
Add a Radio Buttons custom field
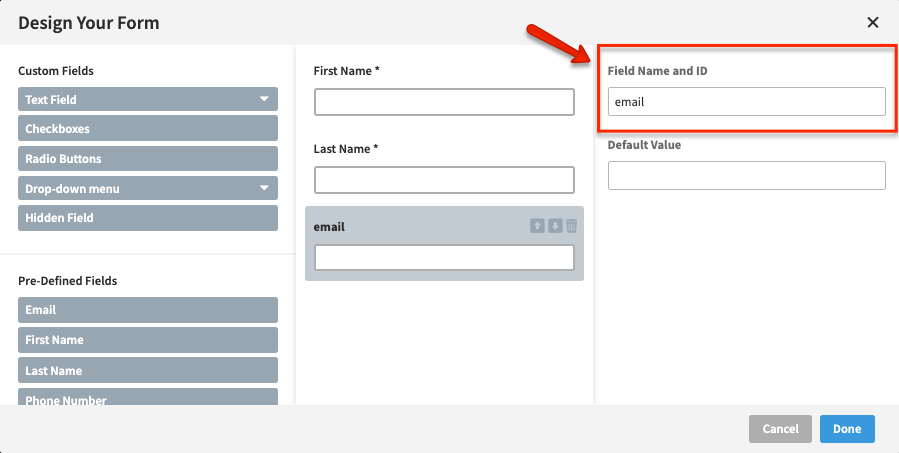point(147,159)
